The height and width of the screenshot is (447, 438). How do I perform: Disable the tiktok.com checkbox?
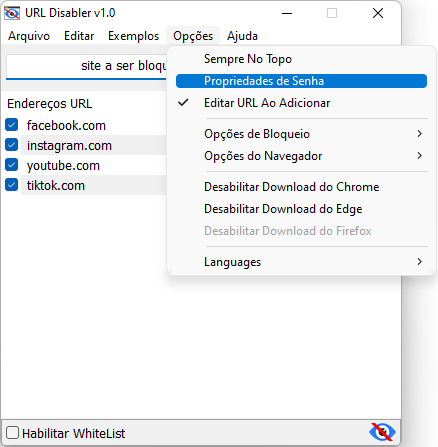tap(12, 185)
